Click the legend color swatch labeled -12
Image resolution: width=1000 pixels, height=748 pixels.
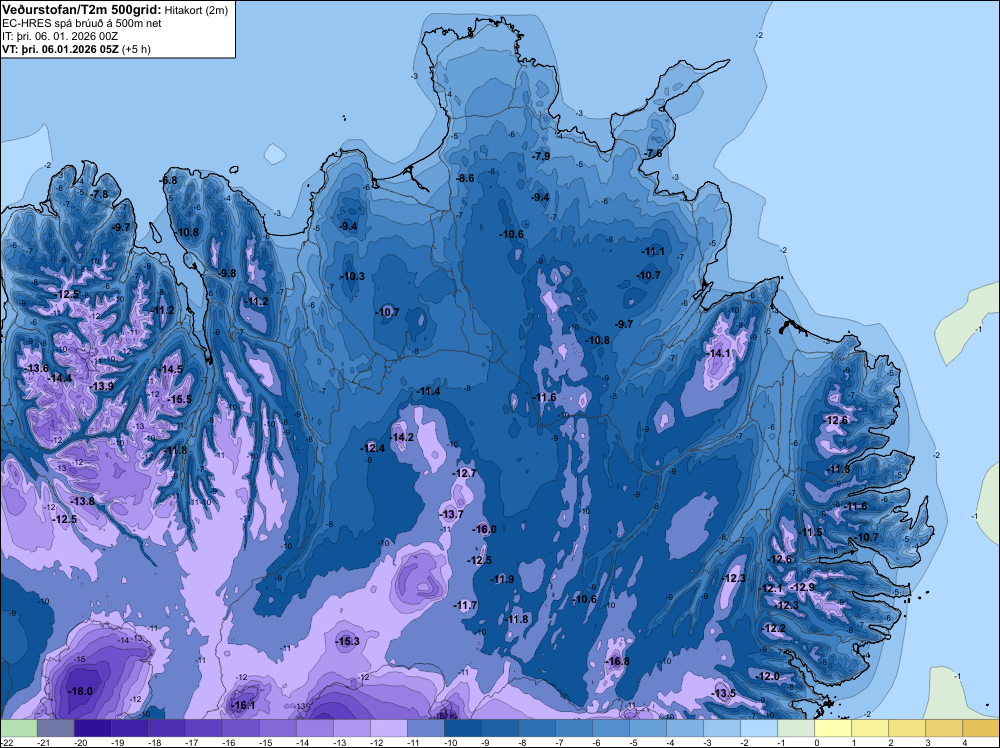(x=388, y=728)
